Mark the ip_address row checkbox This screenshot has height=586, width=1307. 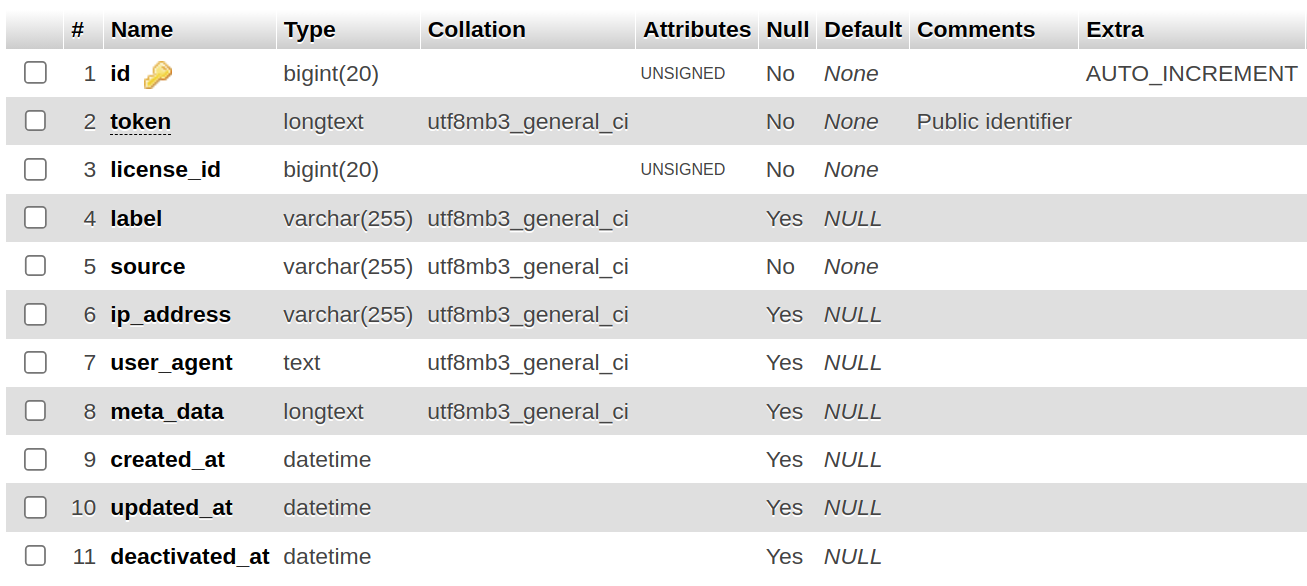[36, 314]
